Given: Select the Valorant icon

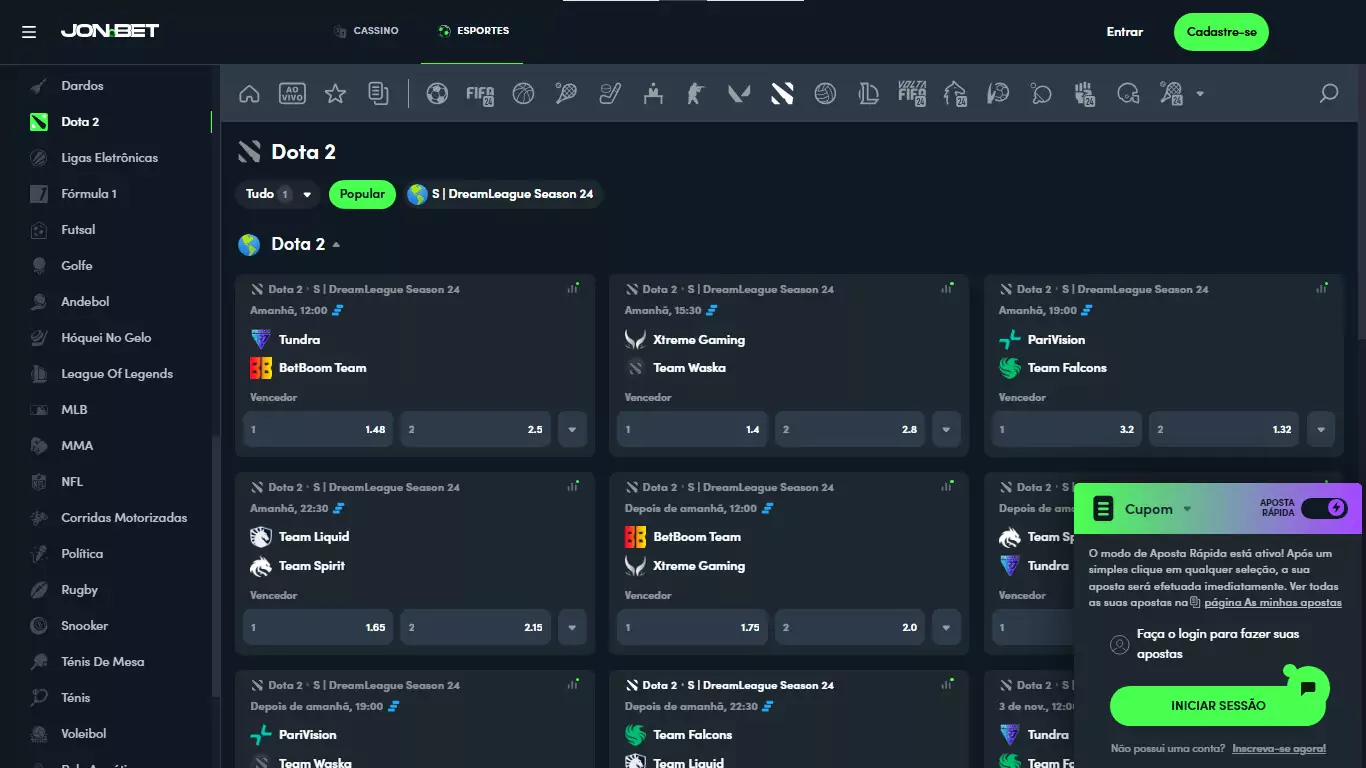Looking at the screenshot, I should point(739,94).
